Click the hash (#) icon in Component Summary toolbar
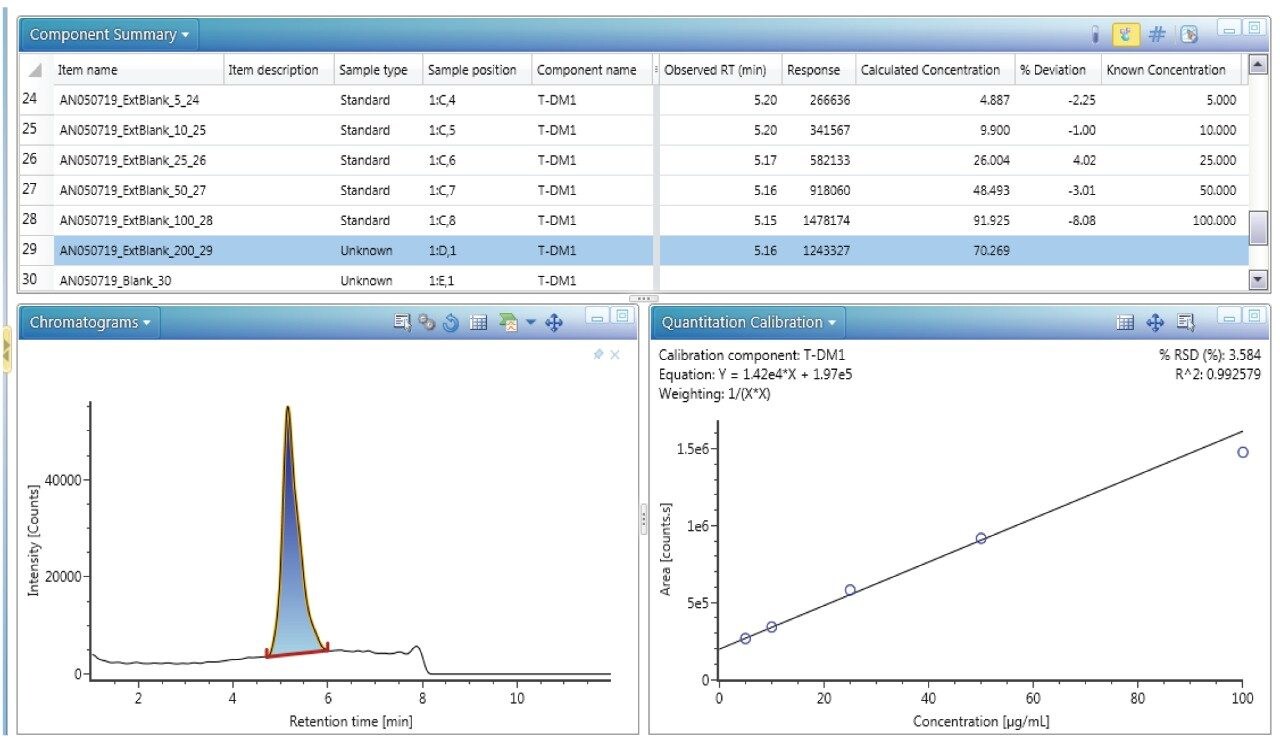Viewport: 1280px width, 744px height. (1157, 35)
